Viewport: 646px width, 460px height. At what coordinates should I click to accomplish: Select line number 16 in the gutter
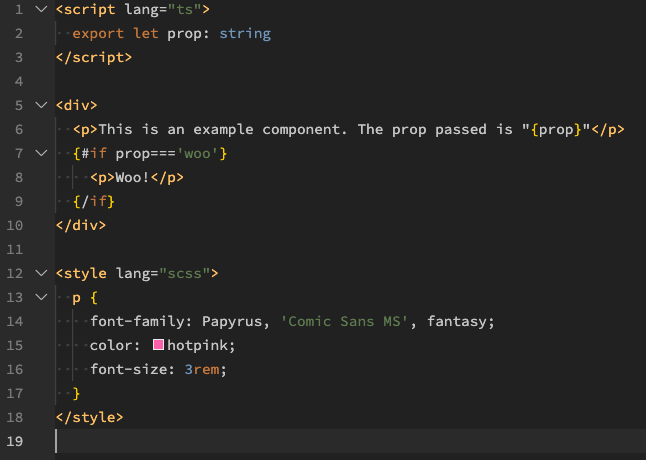15,369
